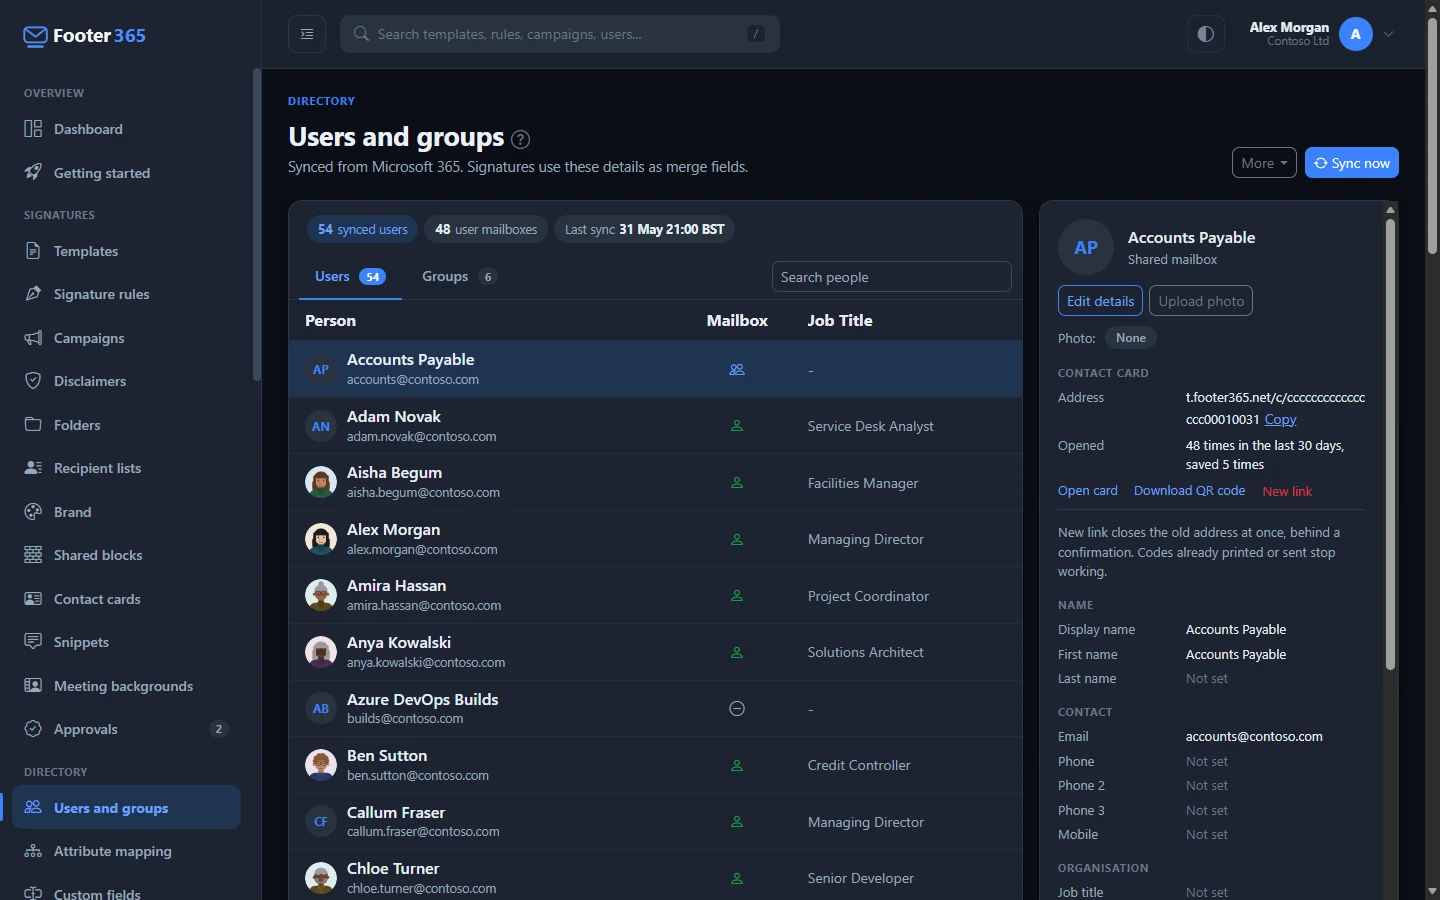Viewport: 1440px width, 900px height.
Task: Open the More dropdown
Action: click(1264, 163)
